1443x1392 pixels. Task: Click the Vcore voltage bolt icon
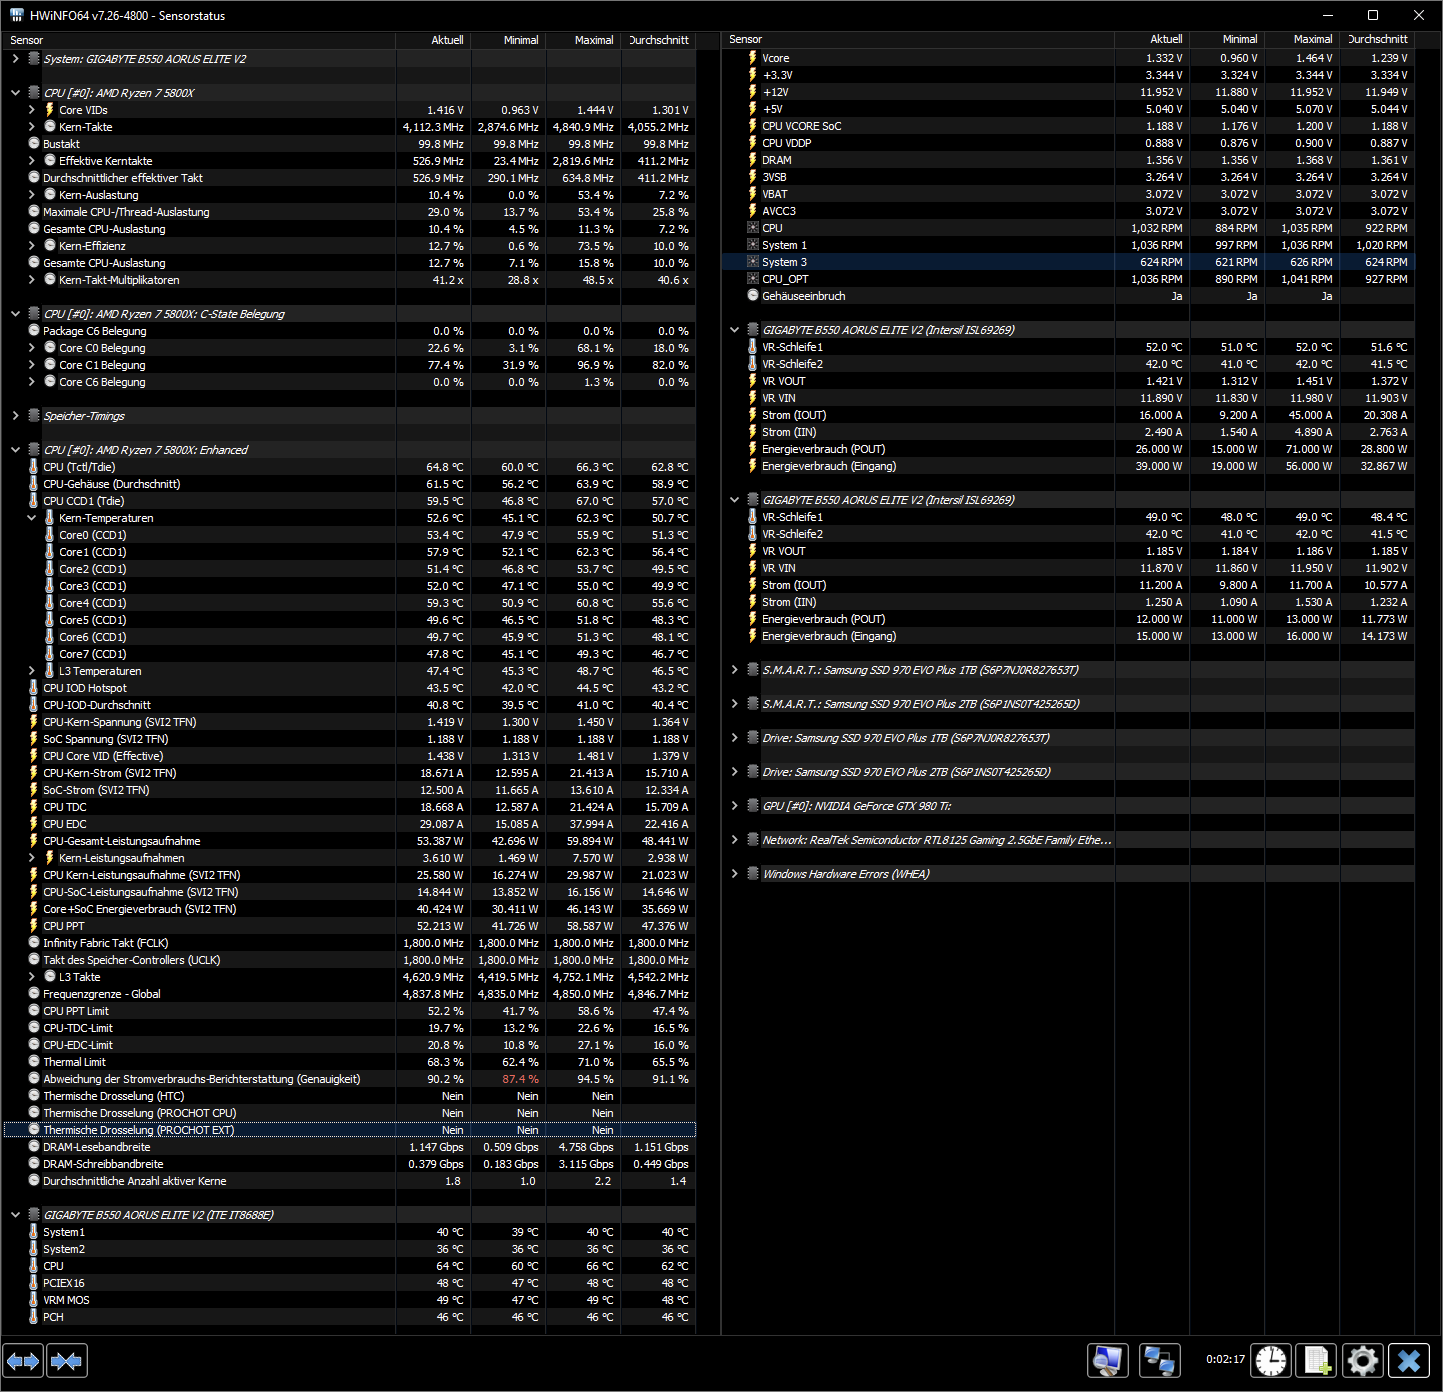[x=752, y=58]
